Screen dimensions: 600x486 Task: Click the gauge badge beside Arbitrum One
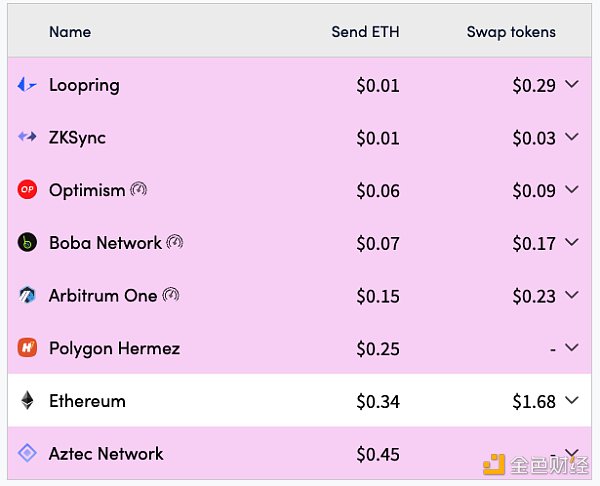tap(171, 295)
